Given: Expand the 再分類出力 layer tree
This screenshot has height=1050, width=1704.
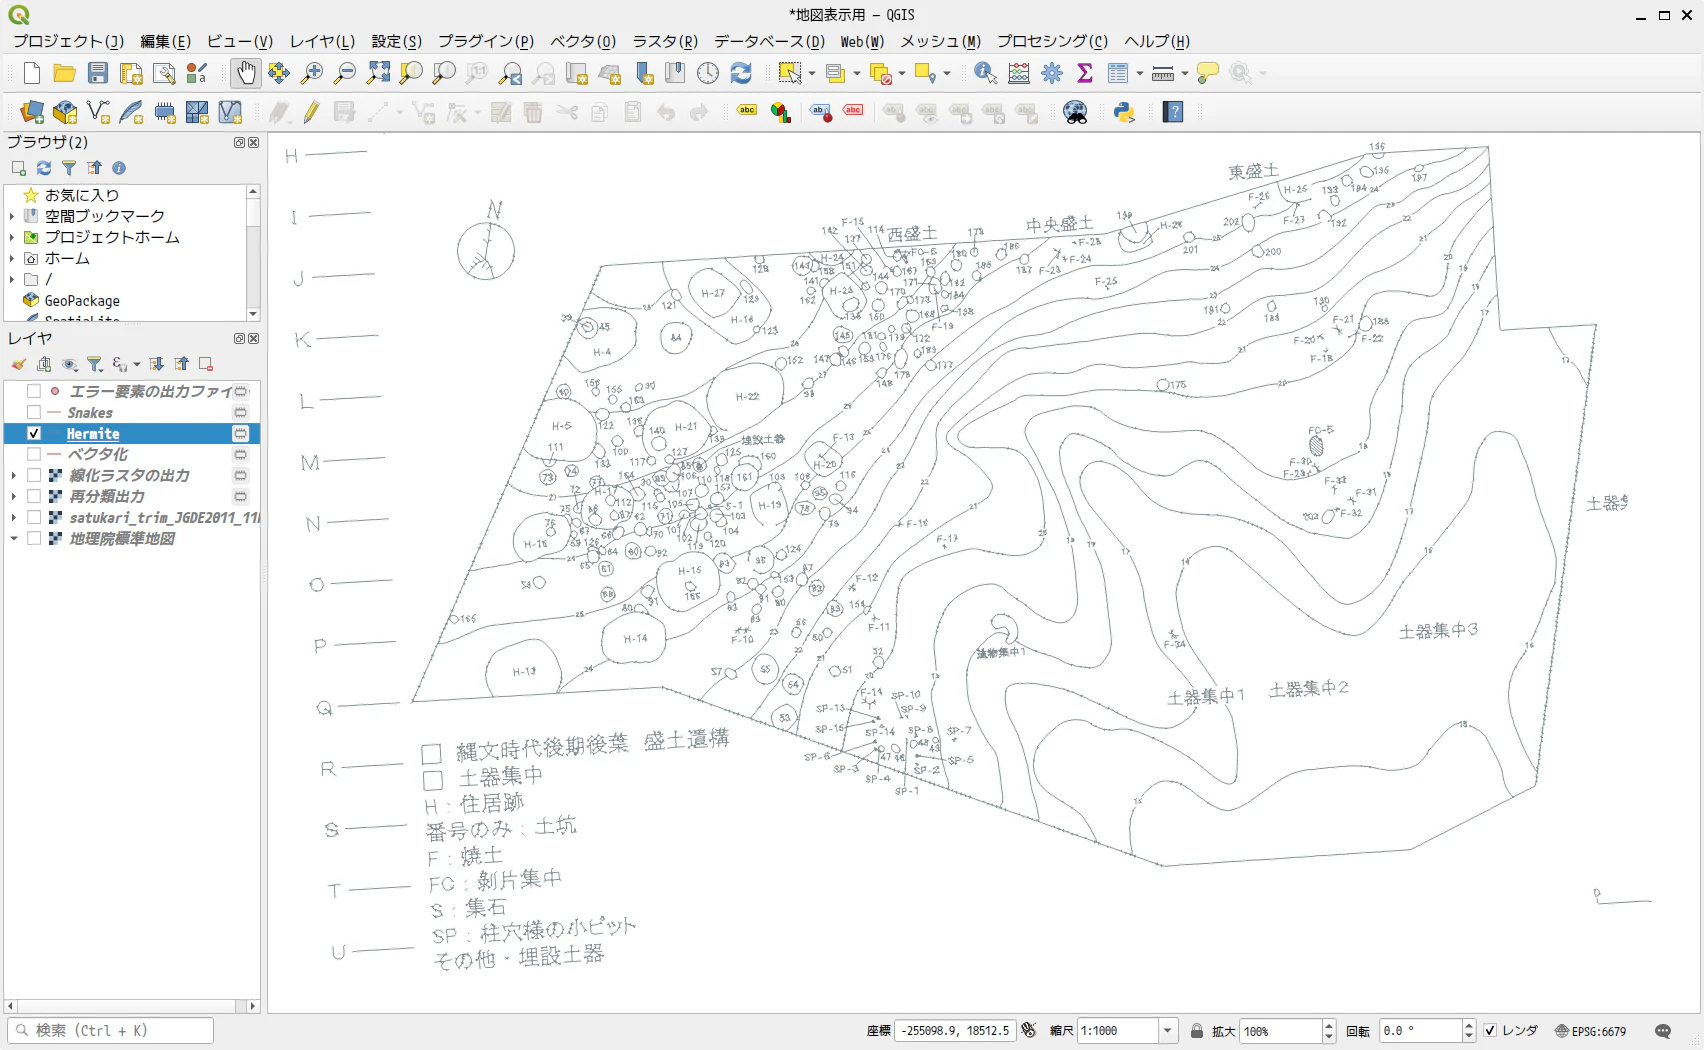Looking at the screenshot, I should pyautogui.click(x=14, y=496).
